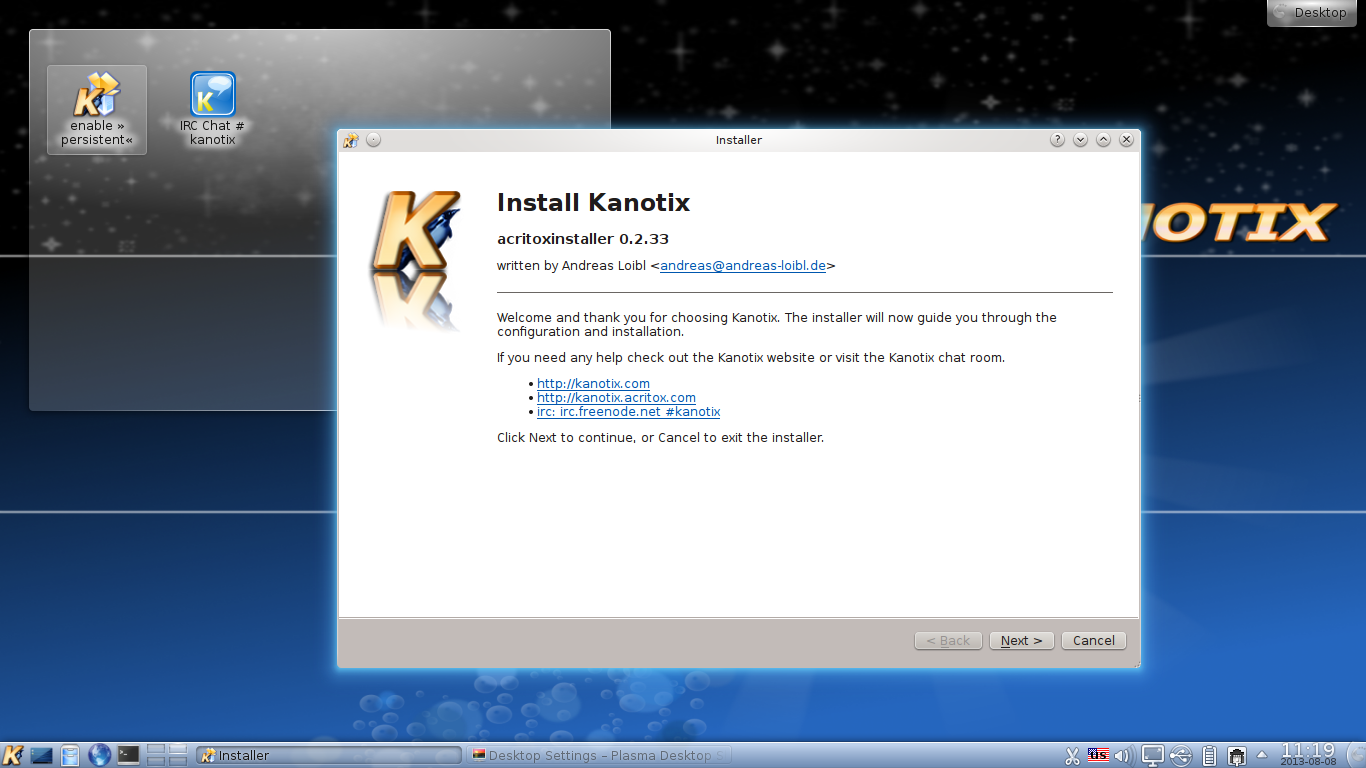Open the USB device notifier in tray

click(1181, 755)
